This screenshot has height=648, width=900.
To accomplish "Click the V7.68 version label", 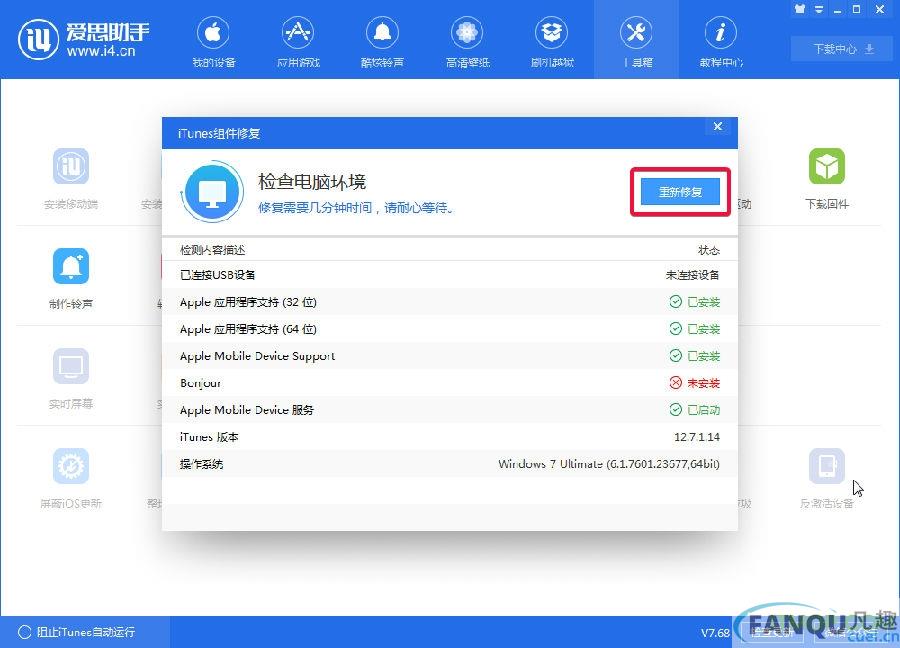I will (x=715, y=633).
